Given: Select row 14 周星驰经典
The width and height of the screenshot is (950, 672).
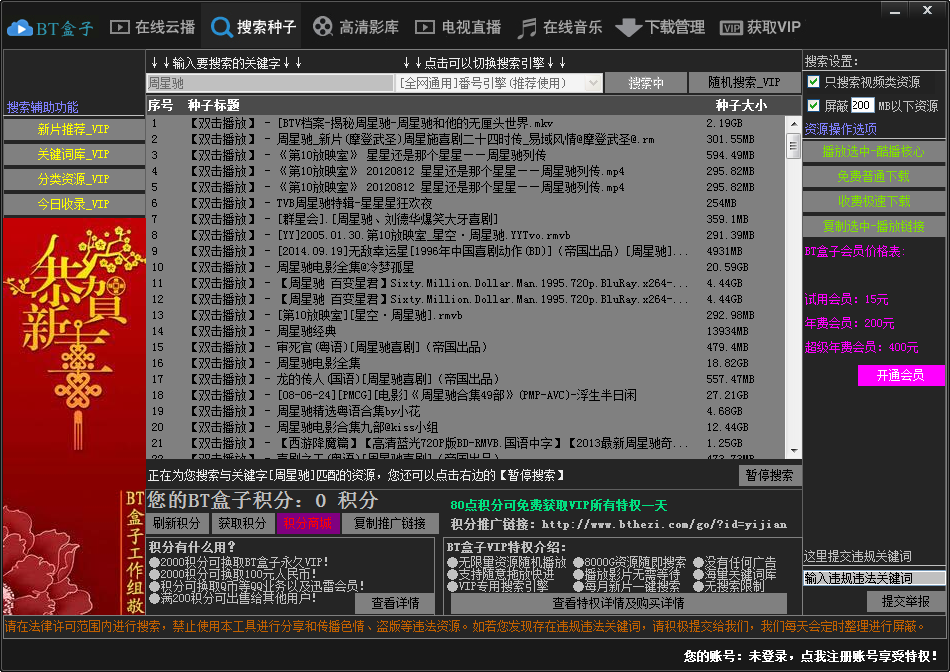Looking at the screenshot, I should pyautogui.click(x=466, y=331).
